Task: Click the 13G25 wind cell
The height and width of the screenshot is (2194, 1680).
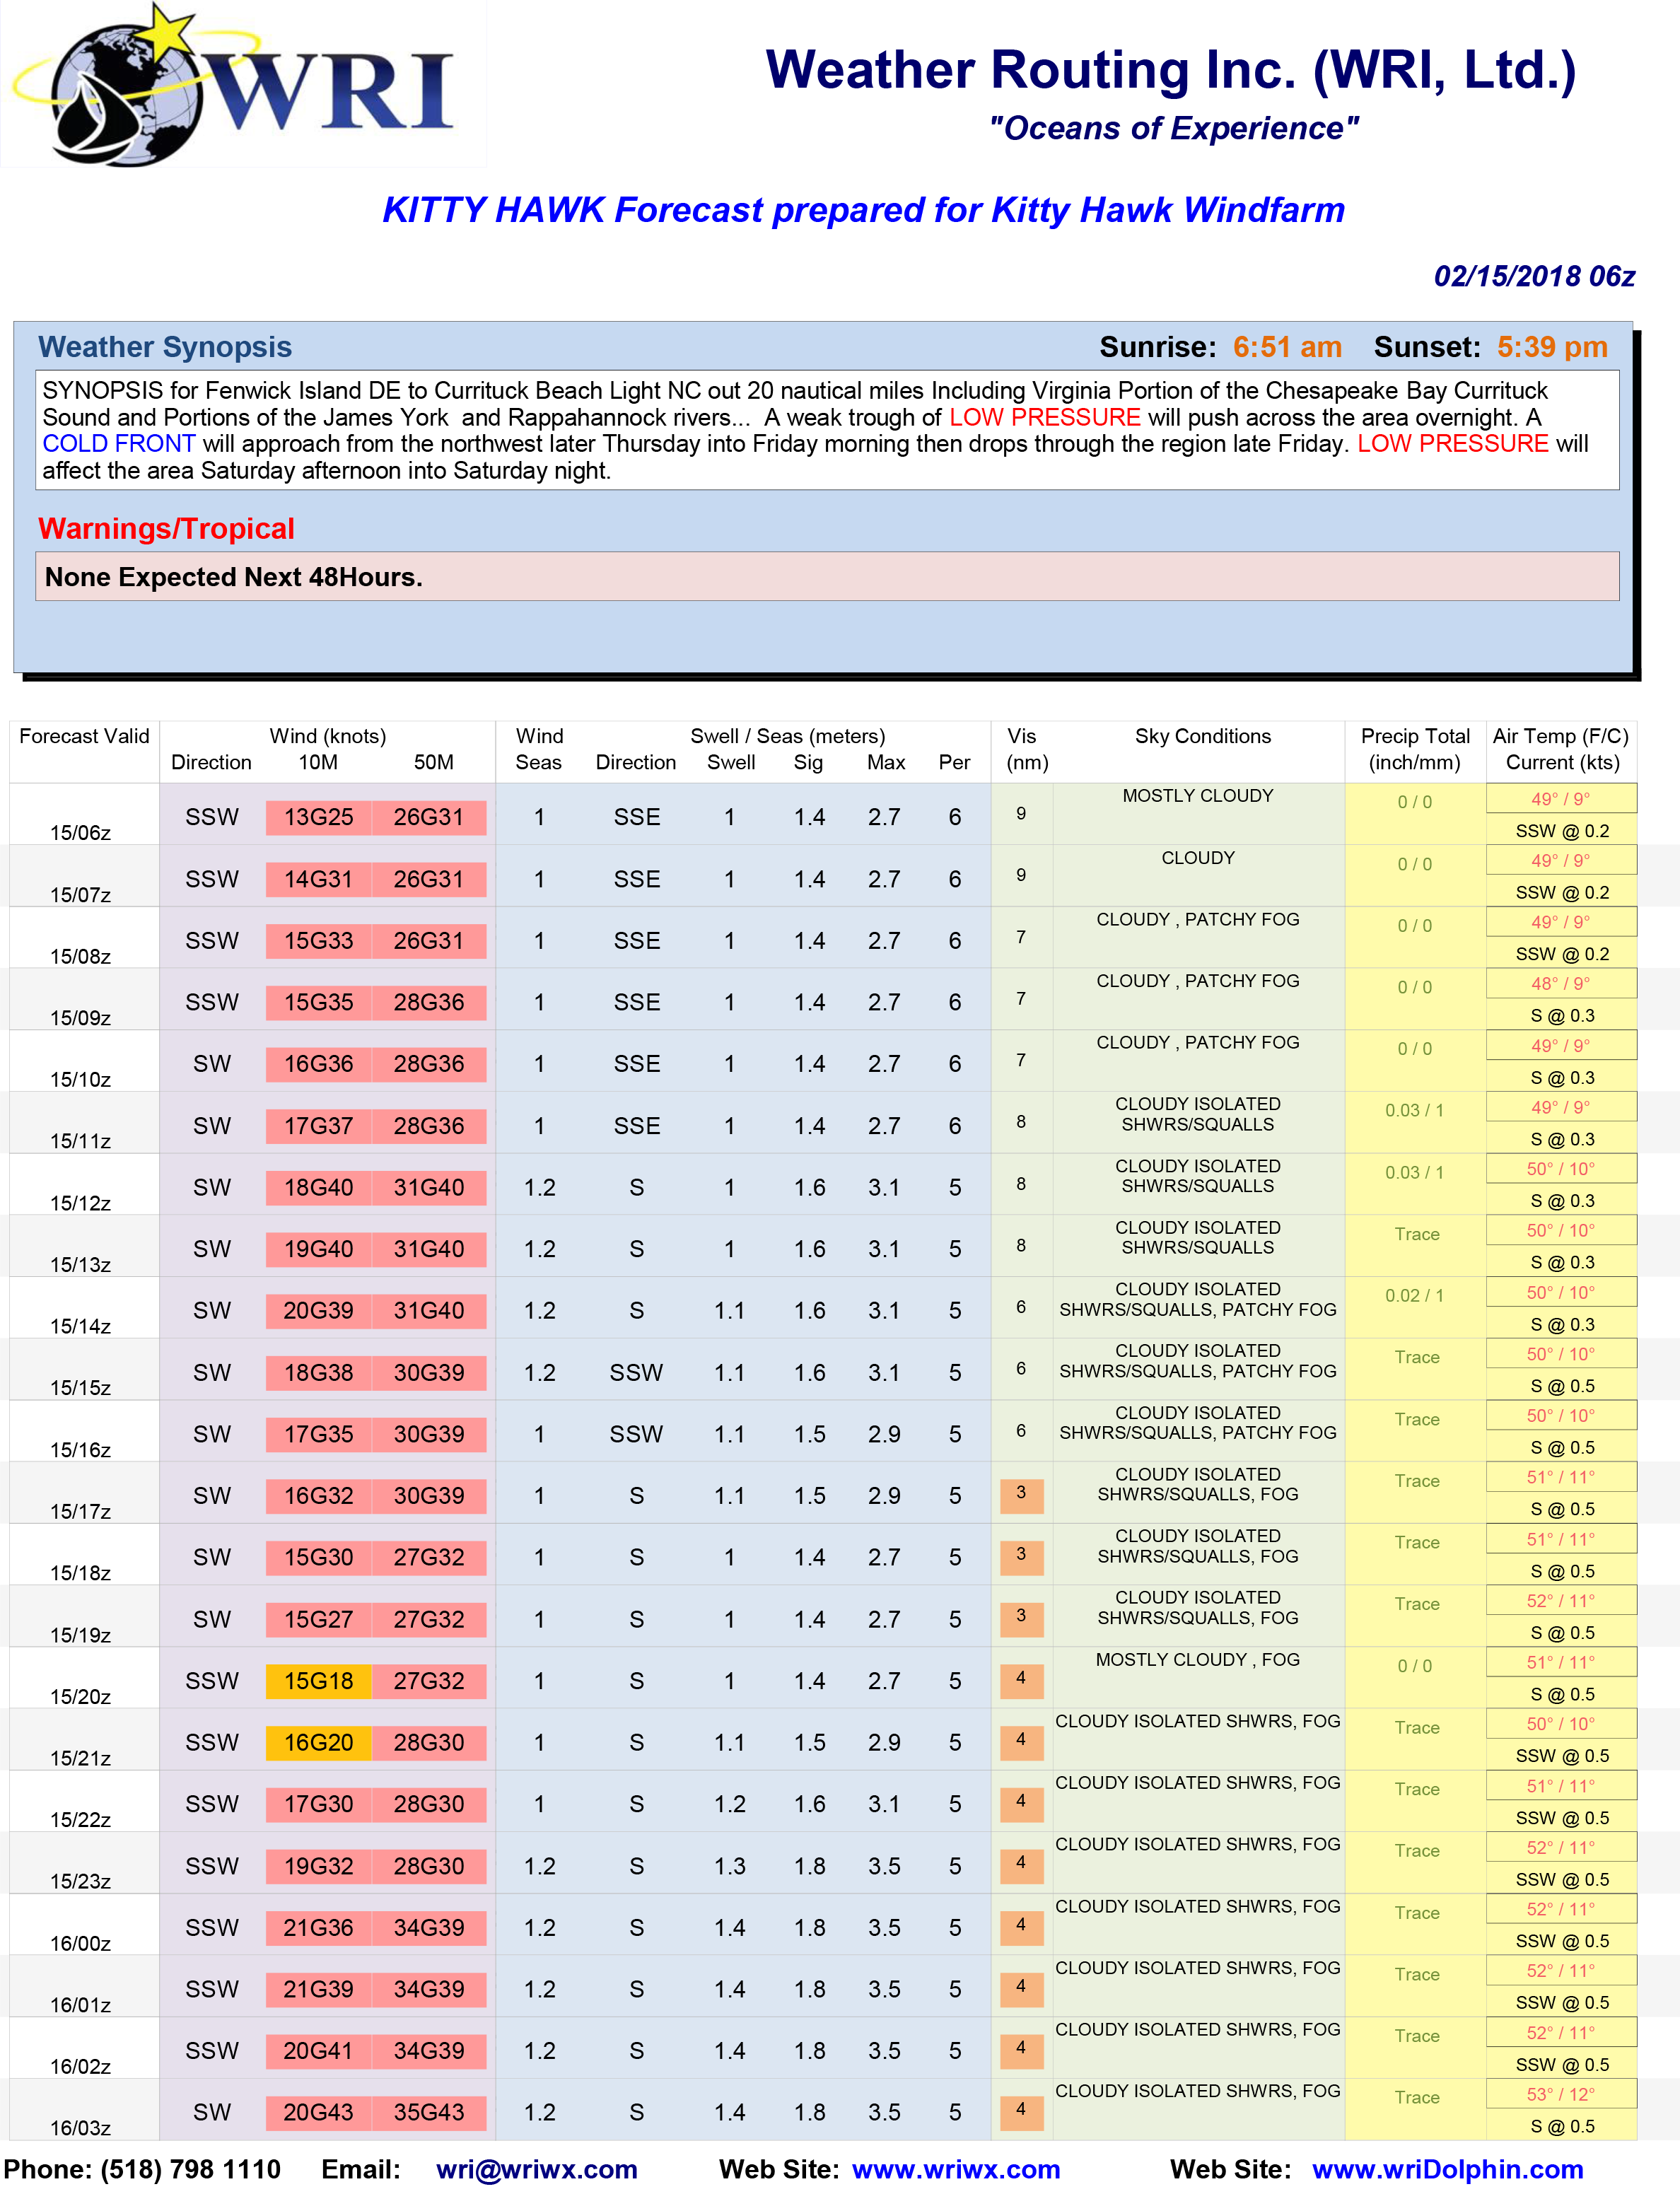Action: click(319, 818)
